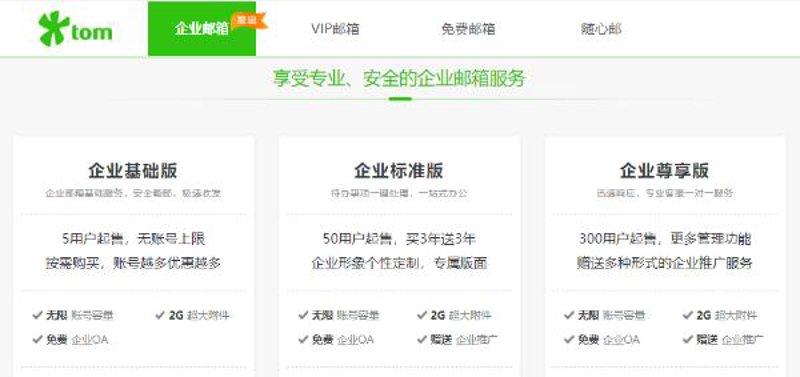Click the checkmark beside 免费 in 企业基础版
800x377 pixels.
click(x=37, y=339)
